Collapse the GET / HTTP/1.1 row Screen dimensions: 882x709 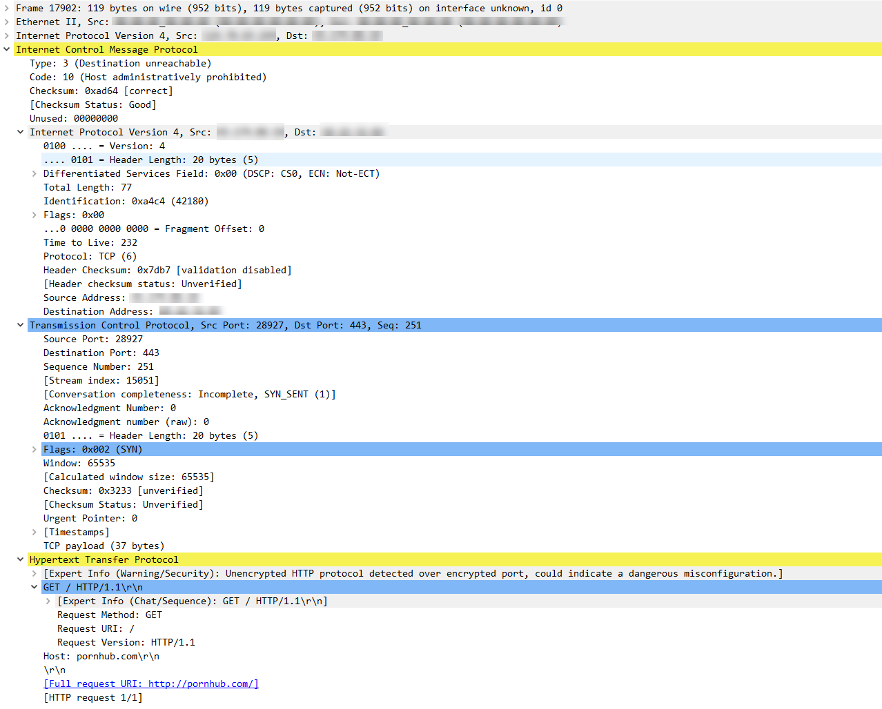[x=34, y=587]
